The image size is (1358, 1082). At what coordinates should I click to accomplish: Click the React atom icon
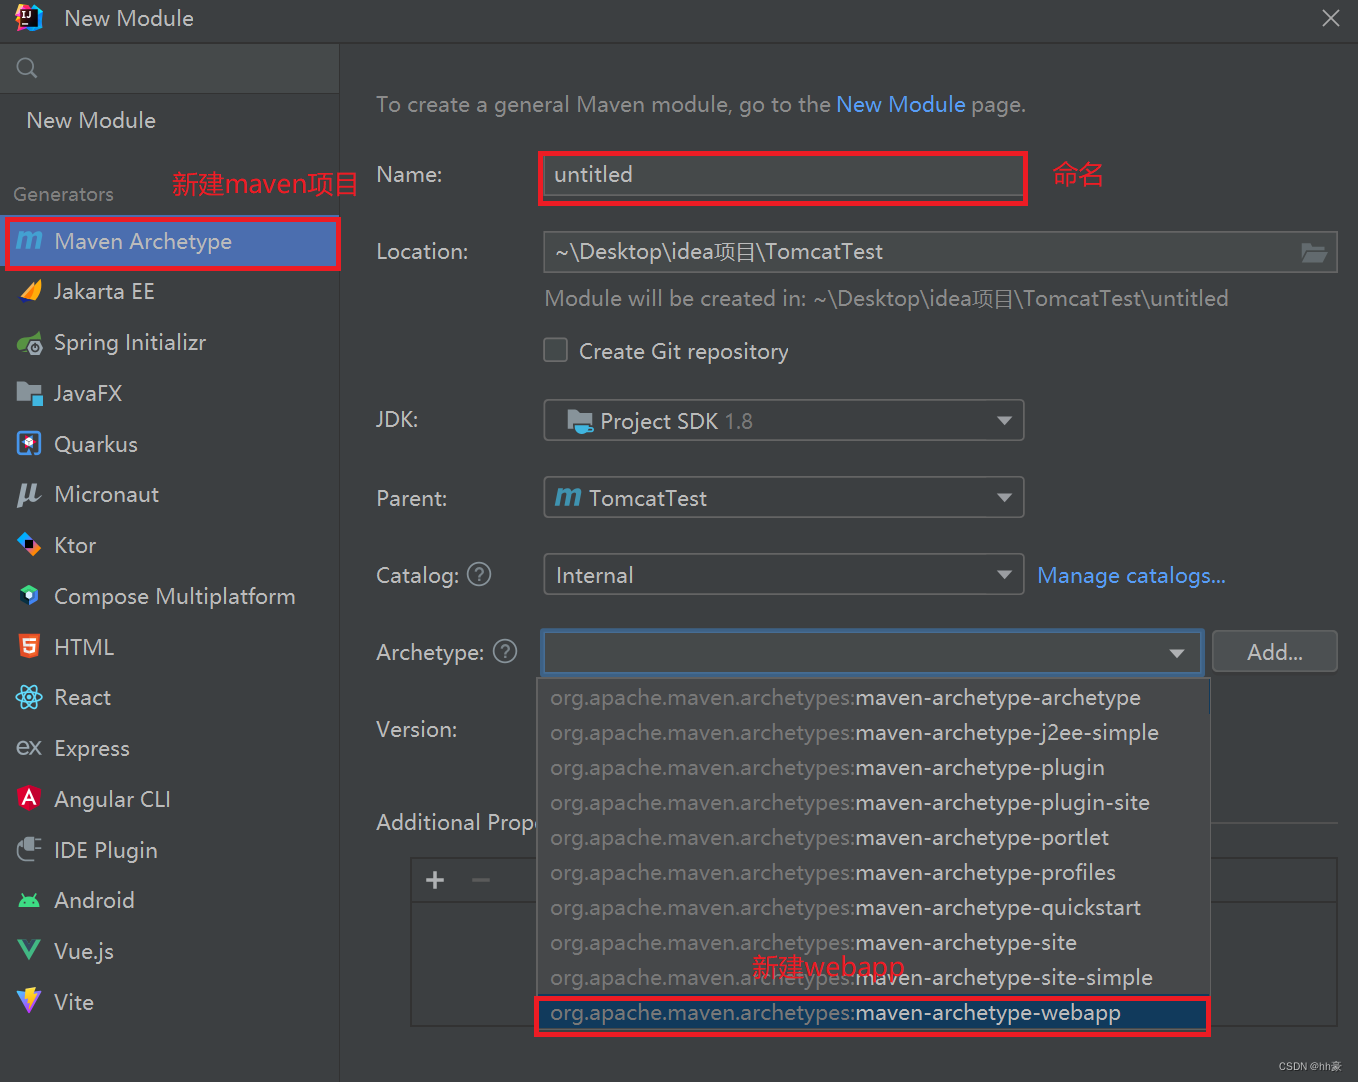click(30, 697)
